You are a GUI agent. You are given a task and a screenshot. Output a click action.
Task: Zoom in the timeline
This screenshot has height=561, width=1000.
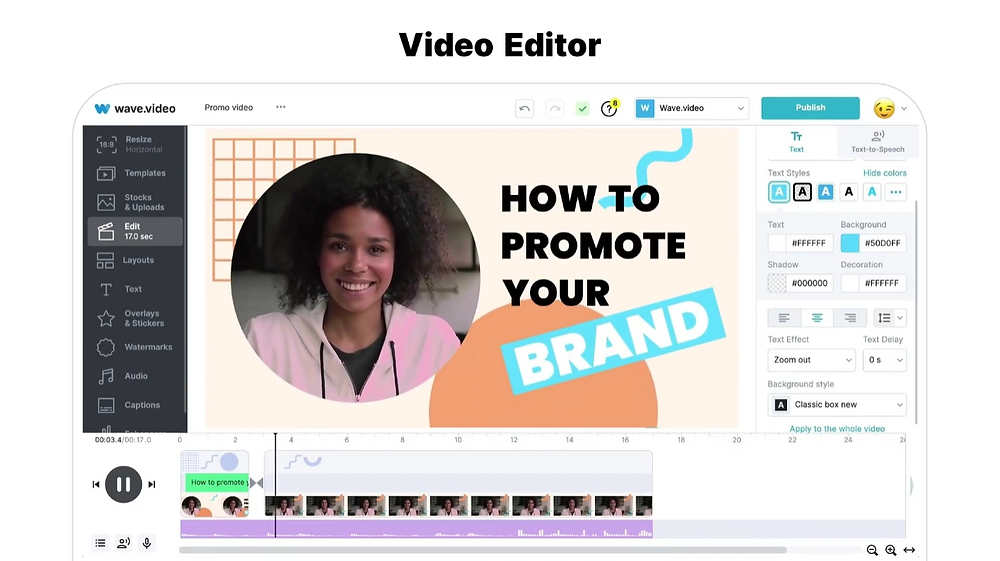[890, 550]
